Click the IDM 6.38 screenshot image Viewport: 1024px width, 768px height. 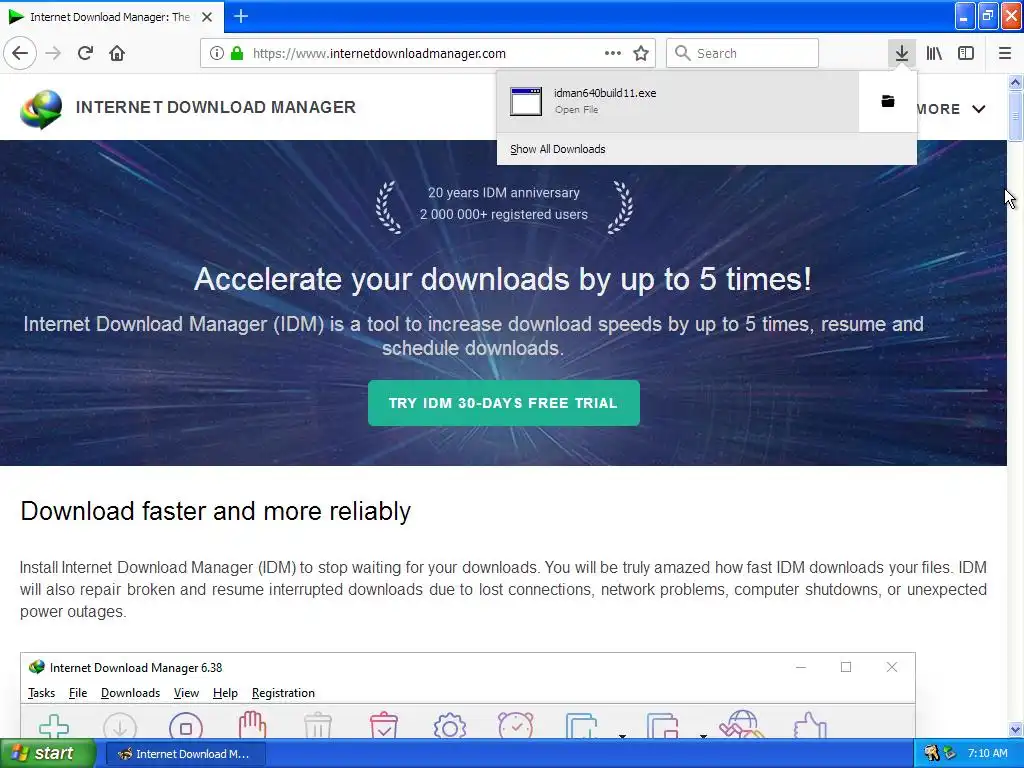(468, 695)
